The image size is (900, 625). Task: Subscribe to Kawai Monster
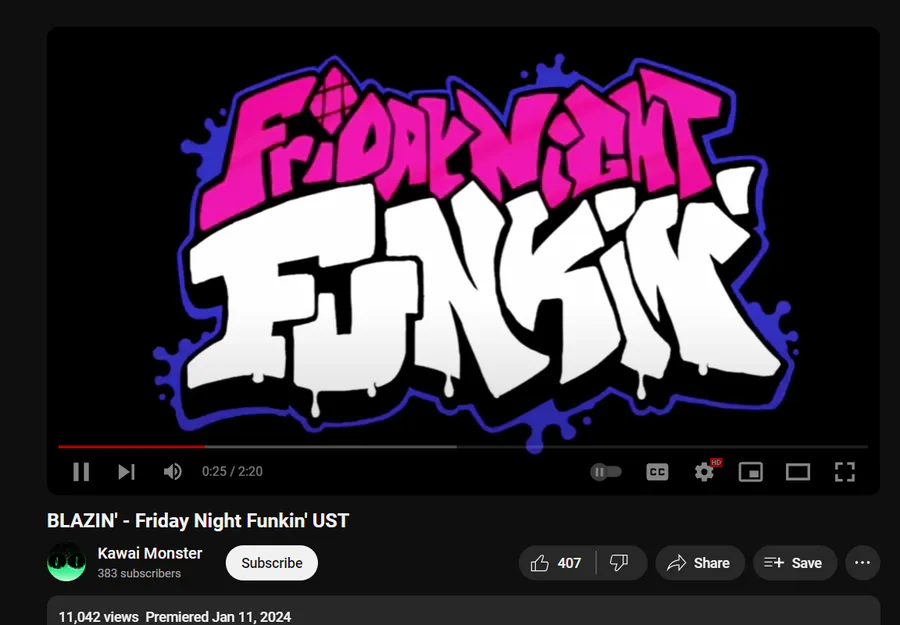pos(271,563)
